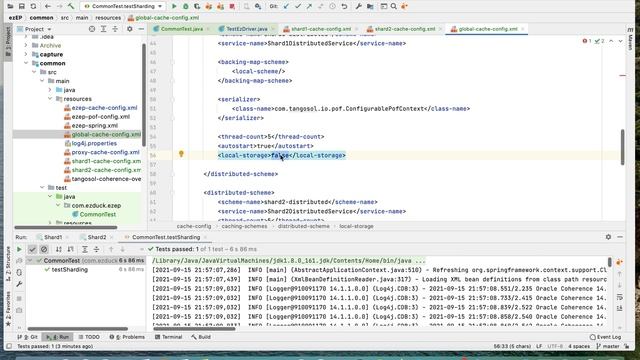Collapse the common module node
640x360 pixels.
[26, 63]
